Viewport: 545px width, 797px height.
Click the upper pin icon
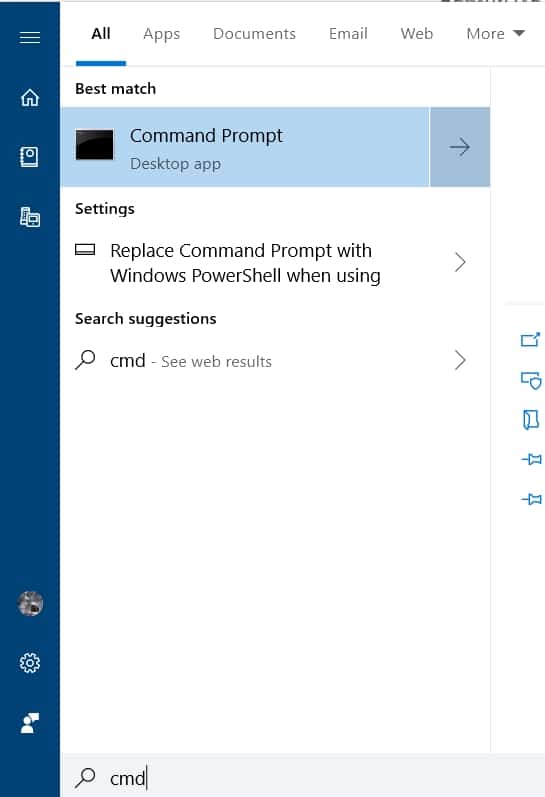click(x=531, y=459)
